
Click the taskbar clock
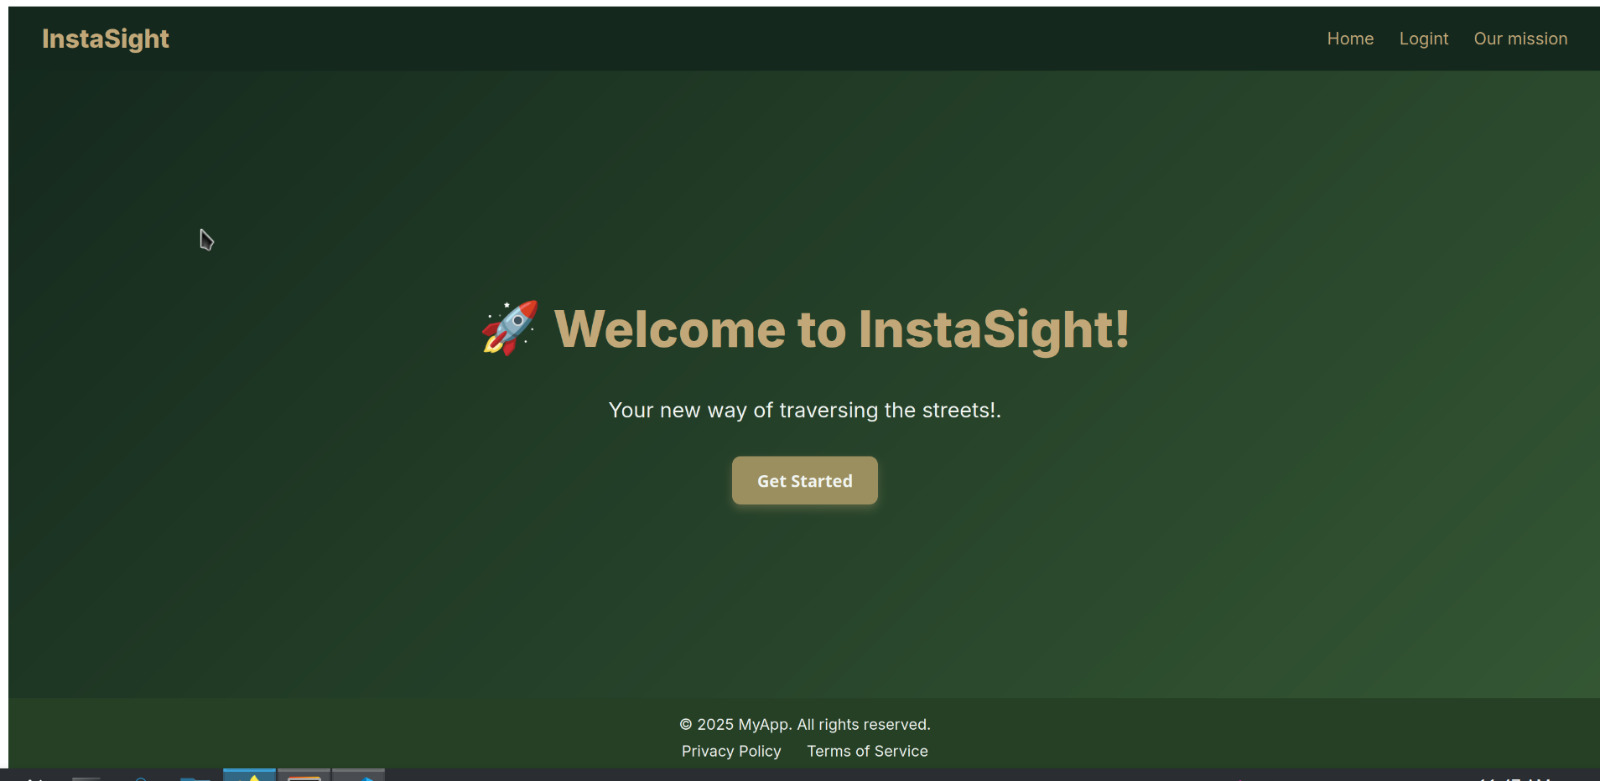pyautogui.click(x=1514, y=778)
